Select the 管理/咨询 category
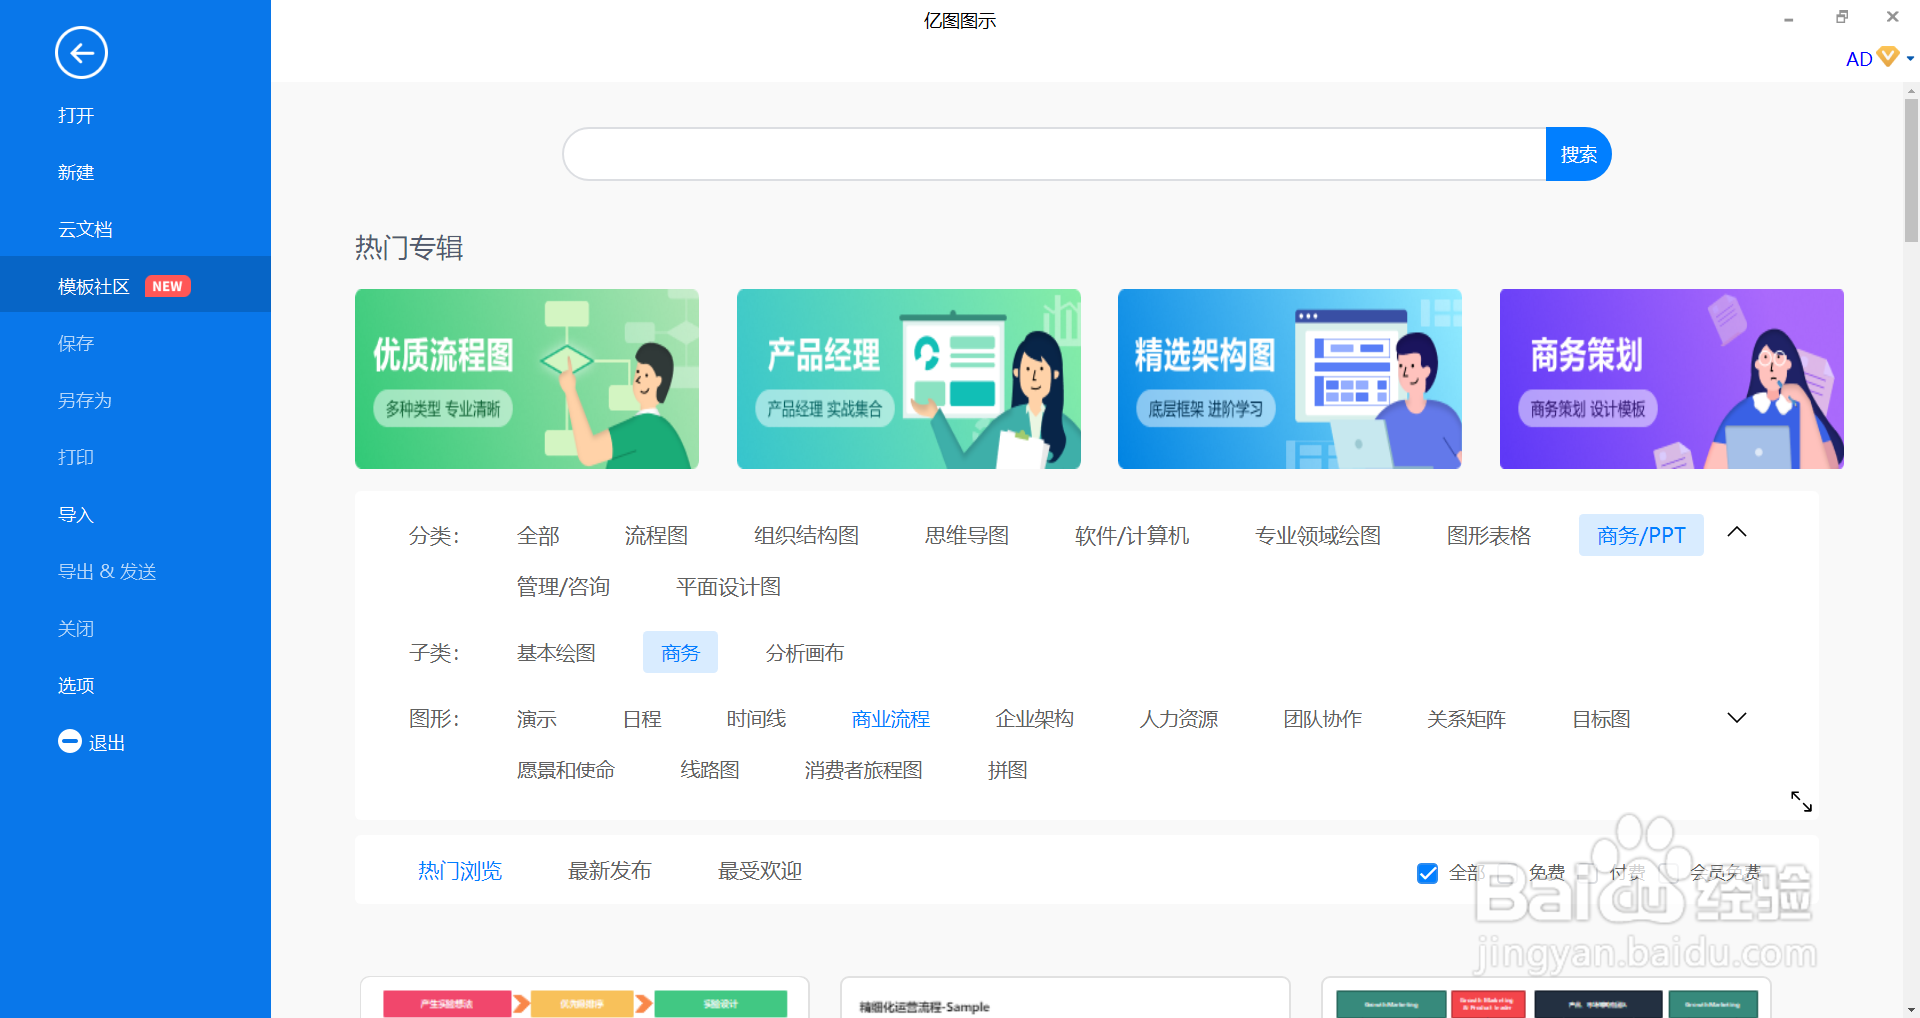The height and width of the screenshot is (1018, 1920). [x=563, y=587]
